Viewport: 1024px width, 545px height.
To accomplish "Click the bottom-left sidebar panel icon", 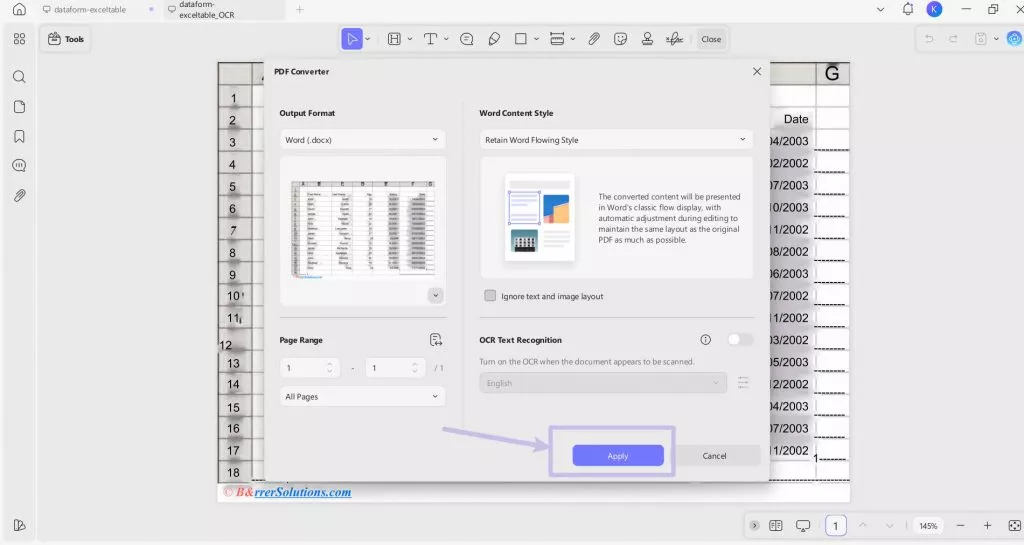I will pos(20,525).
